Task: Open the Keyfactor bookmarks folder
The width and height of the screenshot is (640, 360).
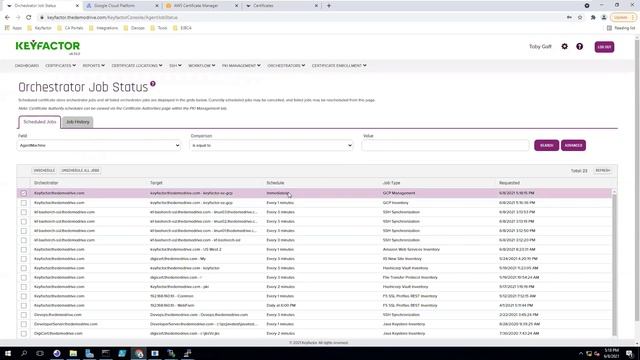Action: [40, 28]
